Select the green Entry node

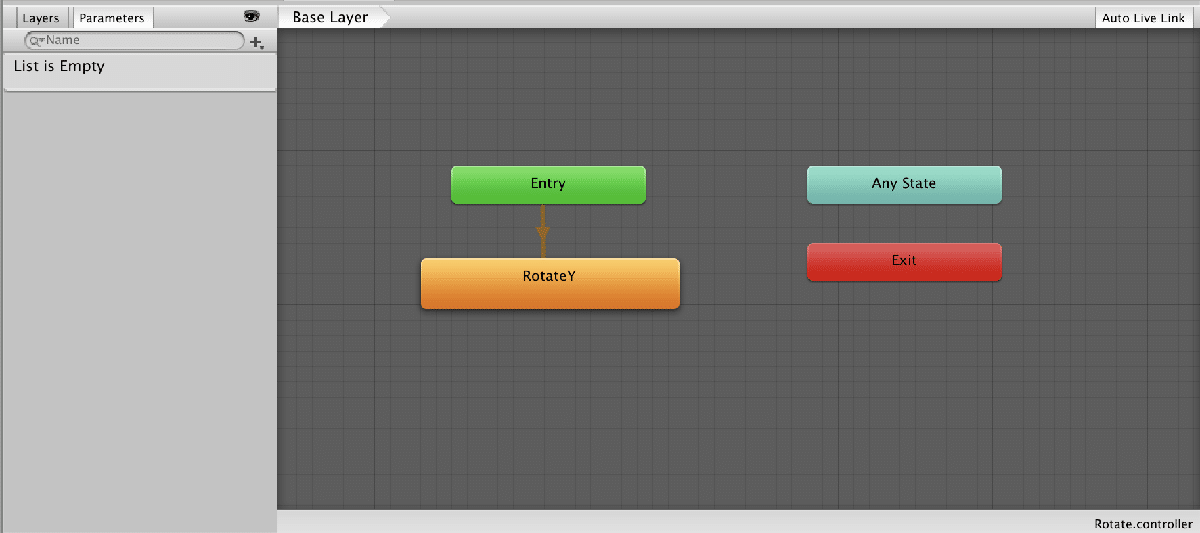click(548, 184)
